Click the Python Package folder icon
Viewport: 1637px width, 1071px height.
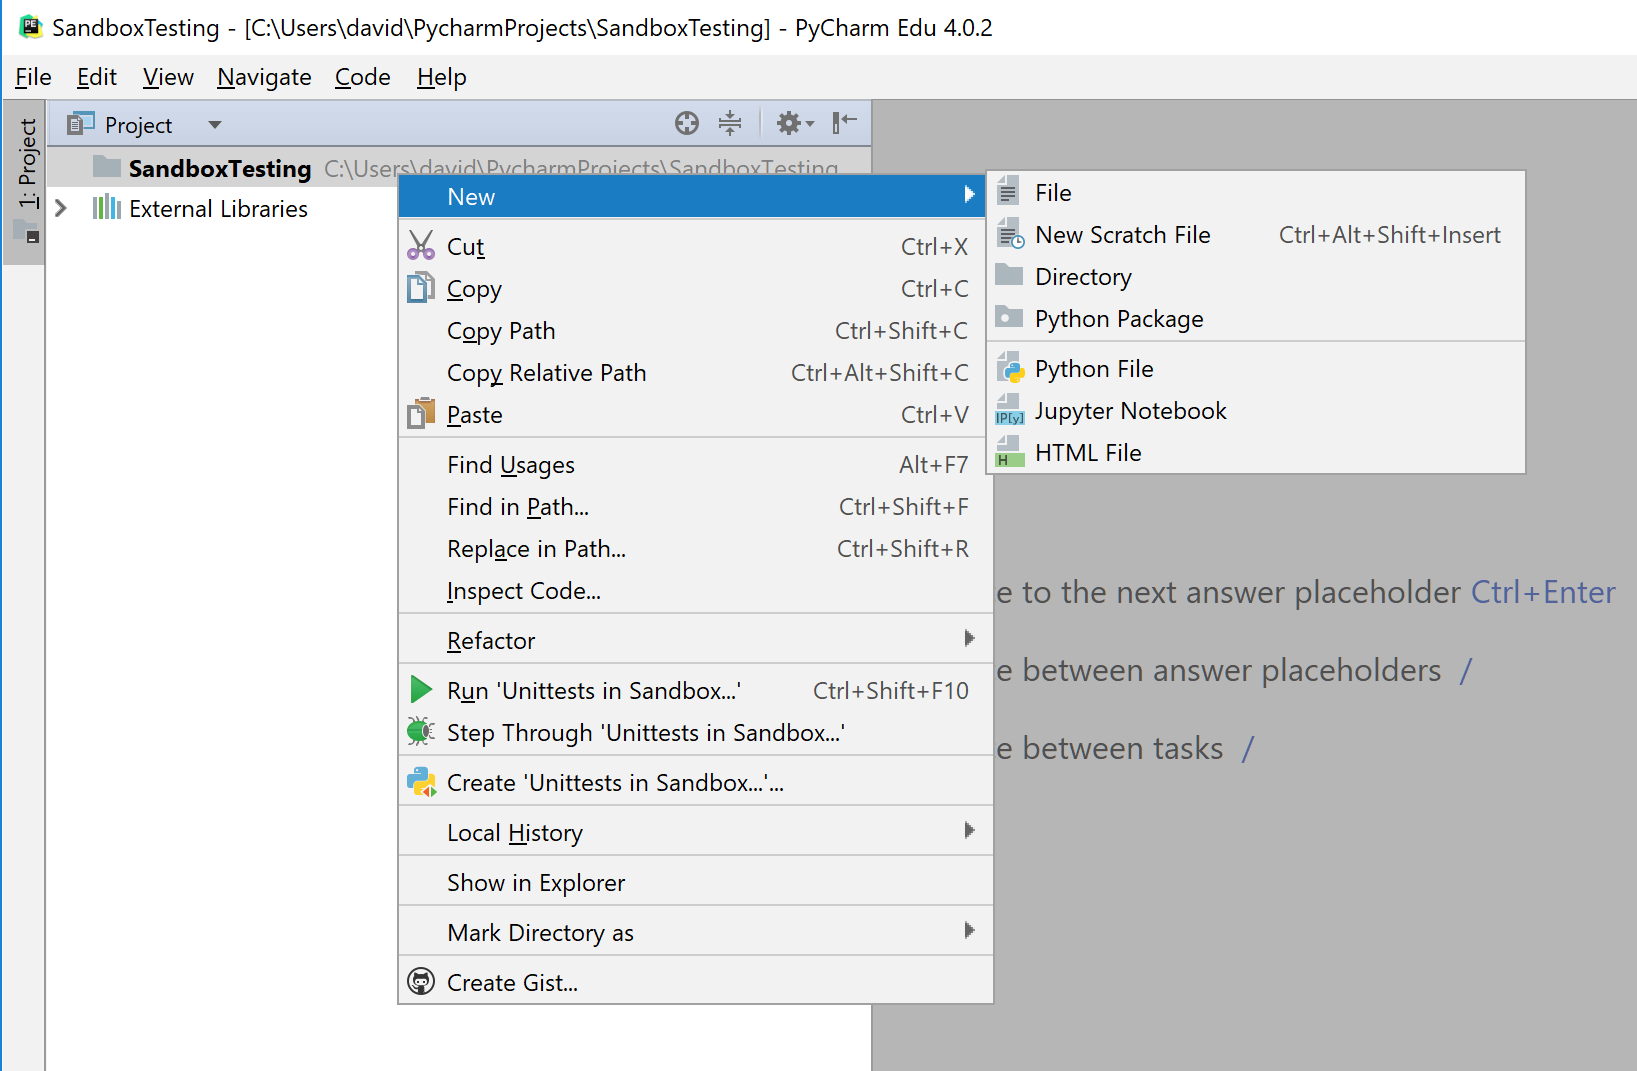(1009, 317)
